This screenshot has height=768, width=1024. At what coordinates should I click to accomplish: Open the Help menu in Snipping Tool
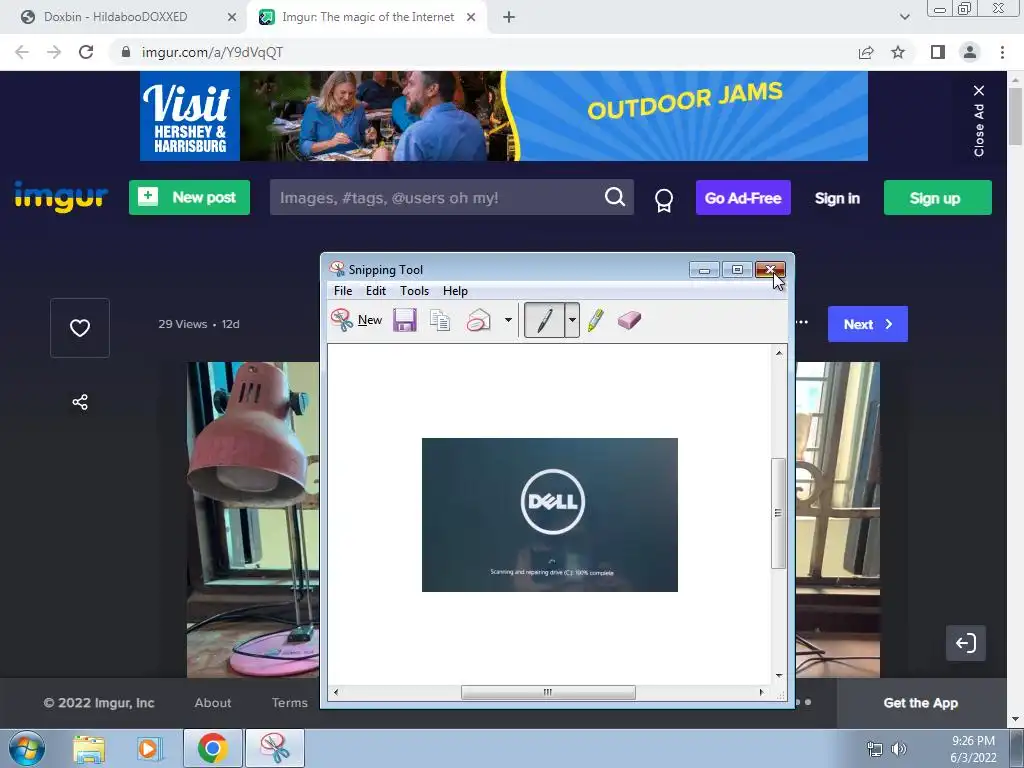pyautogui.click(x=455, y=291)
